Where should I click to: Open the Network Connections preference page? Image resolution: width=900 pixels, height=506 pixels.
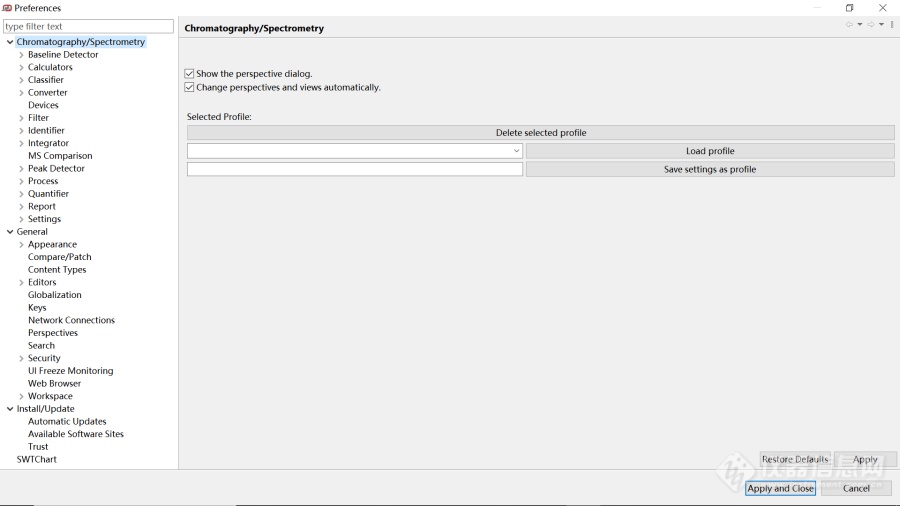coord(71,320)
